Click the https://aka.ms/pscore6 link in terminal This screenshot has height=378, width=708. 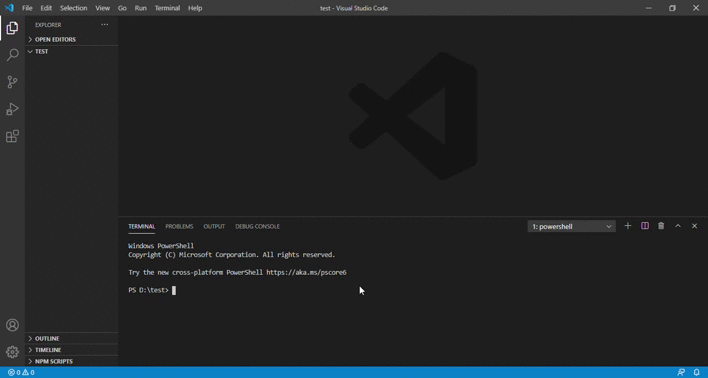click(306, 272)
